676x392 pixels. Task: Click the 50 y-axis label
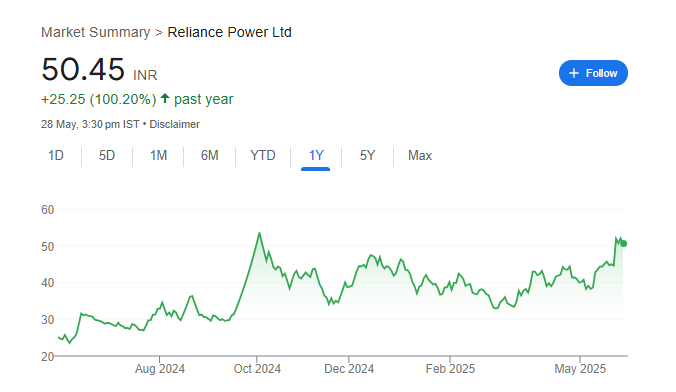47,247
